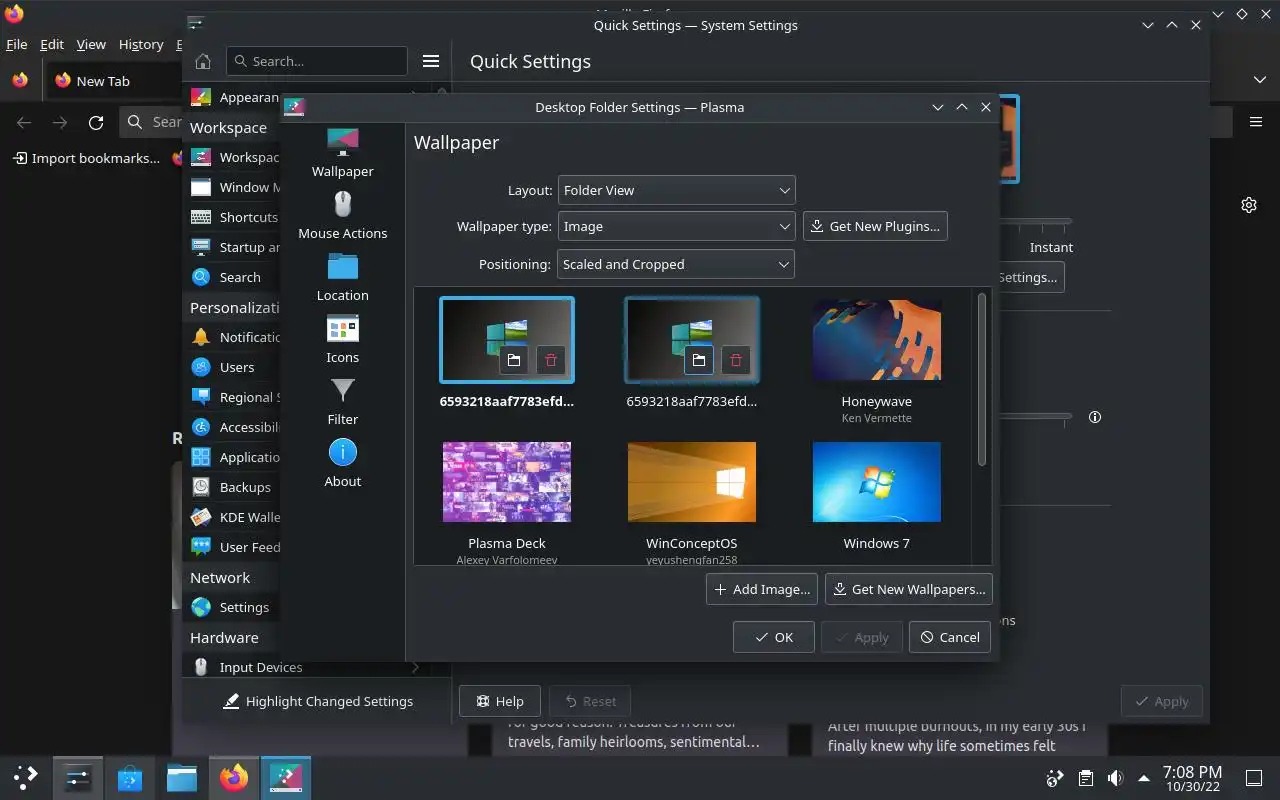
Task: Open clipboard tray icon
Action: pyautogui.click(x=1085, y=778)
